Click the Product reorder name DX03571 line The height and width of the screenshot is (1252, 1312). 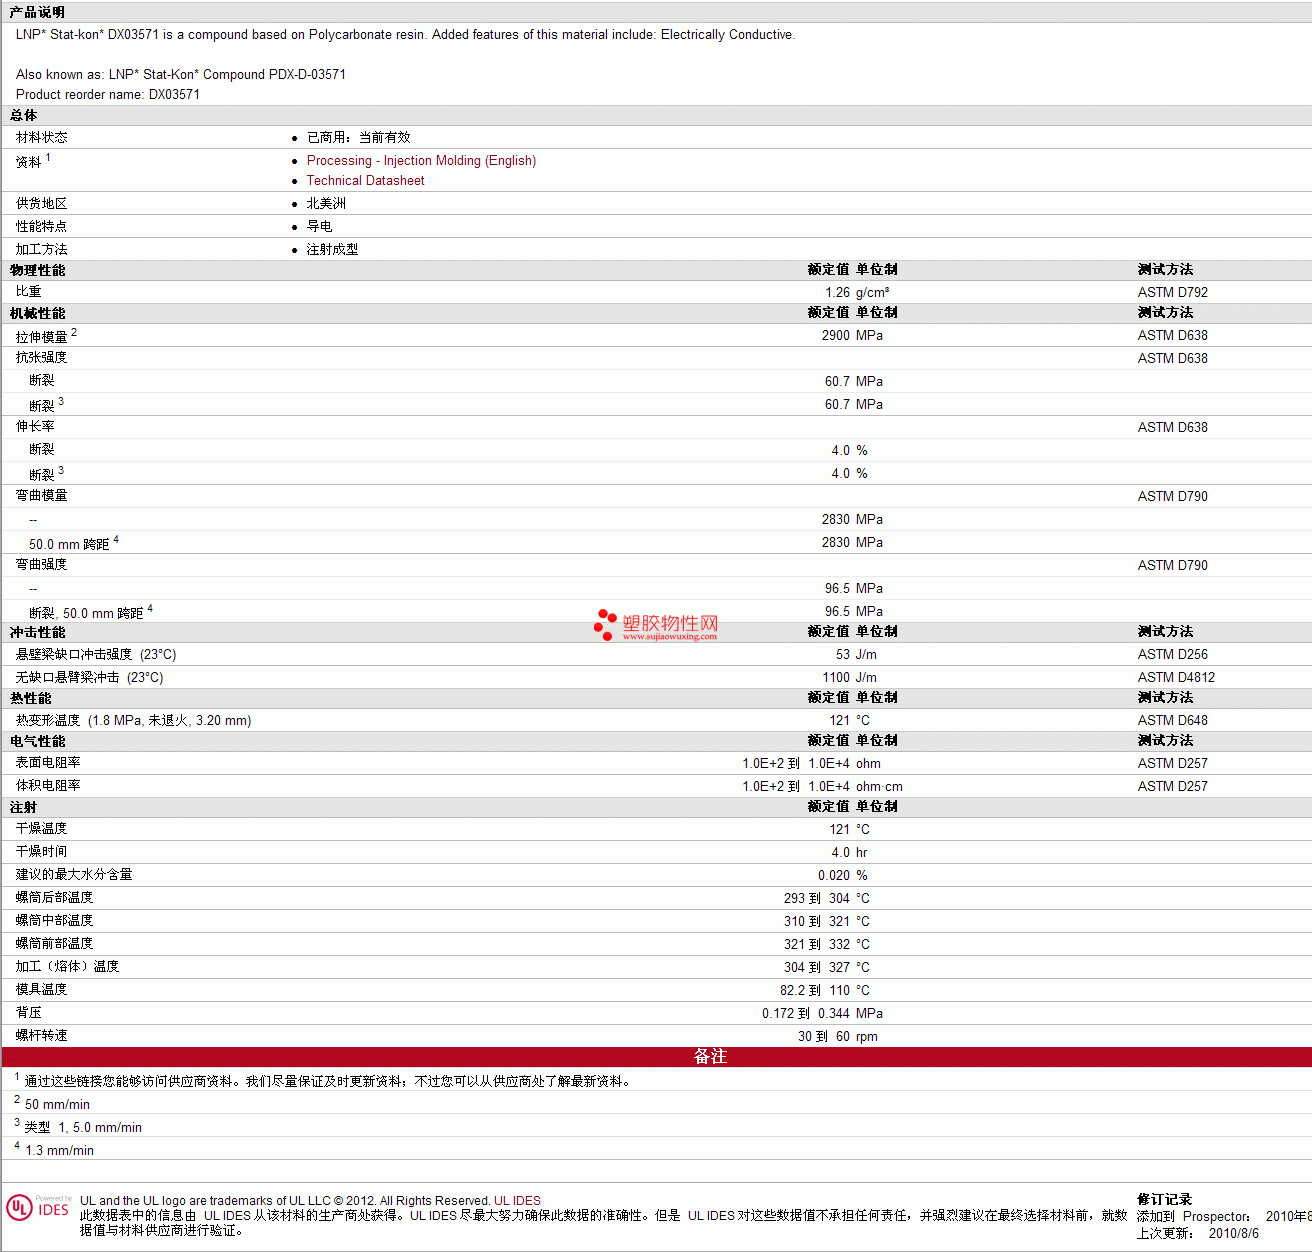coord(108,95)
